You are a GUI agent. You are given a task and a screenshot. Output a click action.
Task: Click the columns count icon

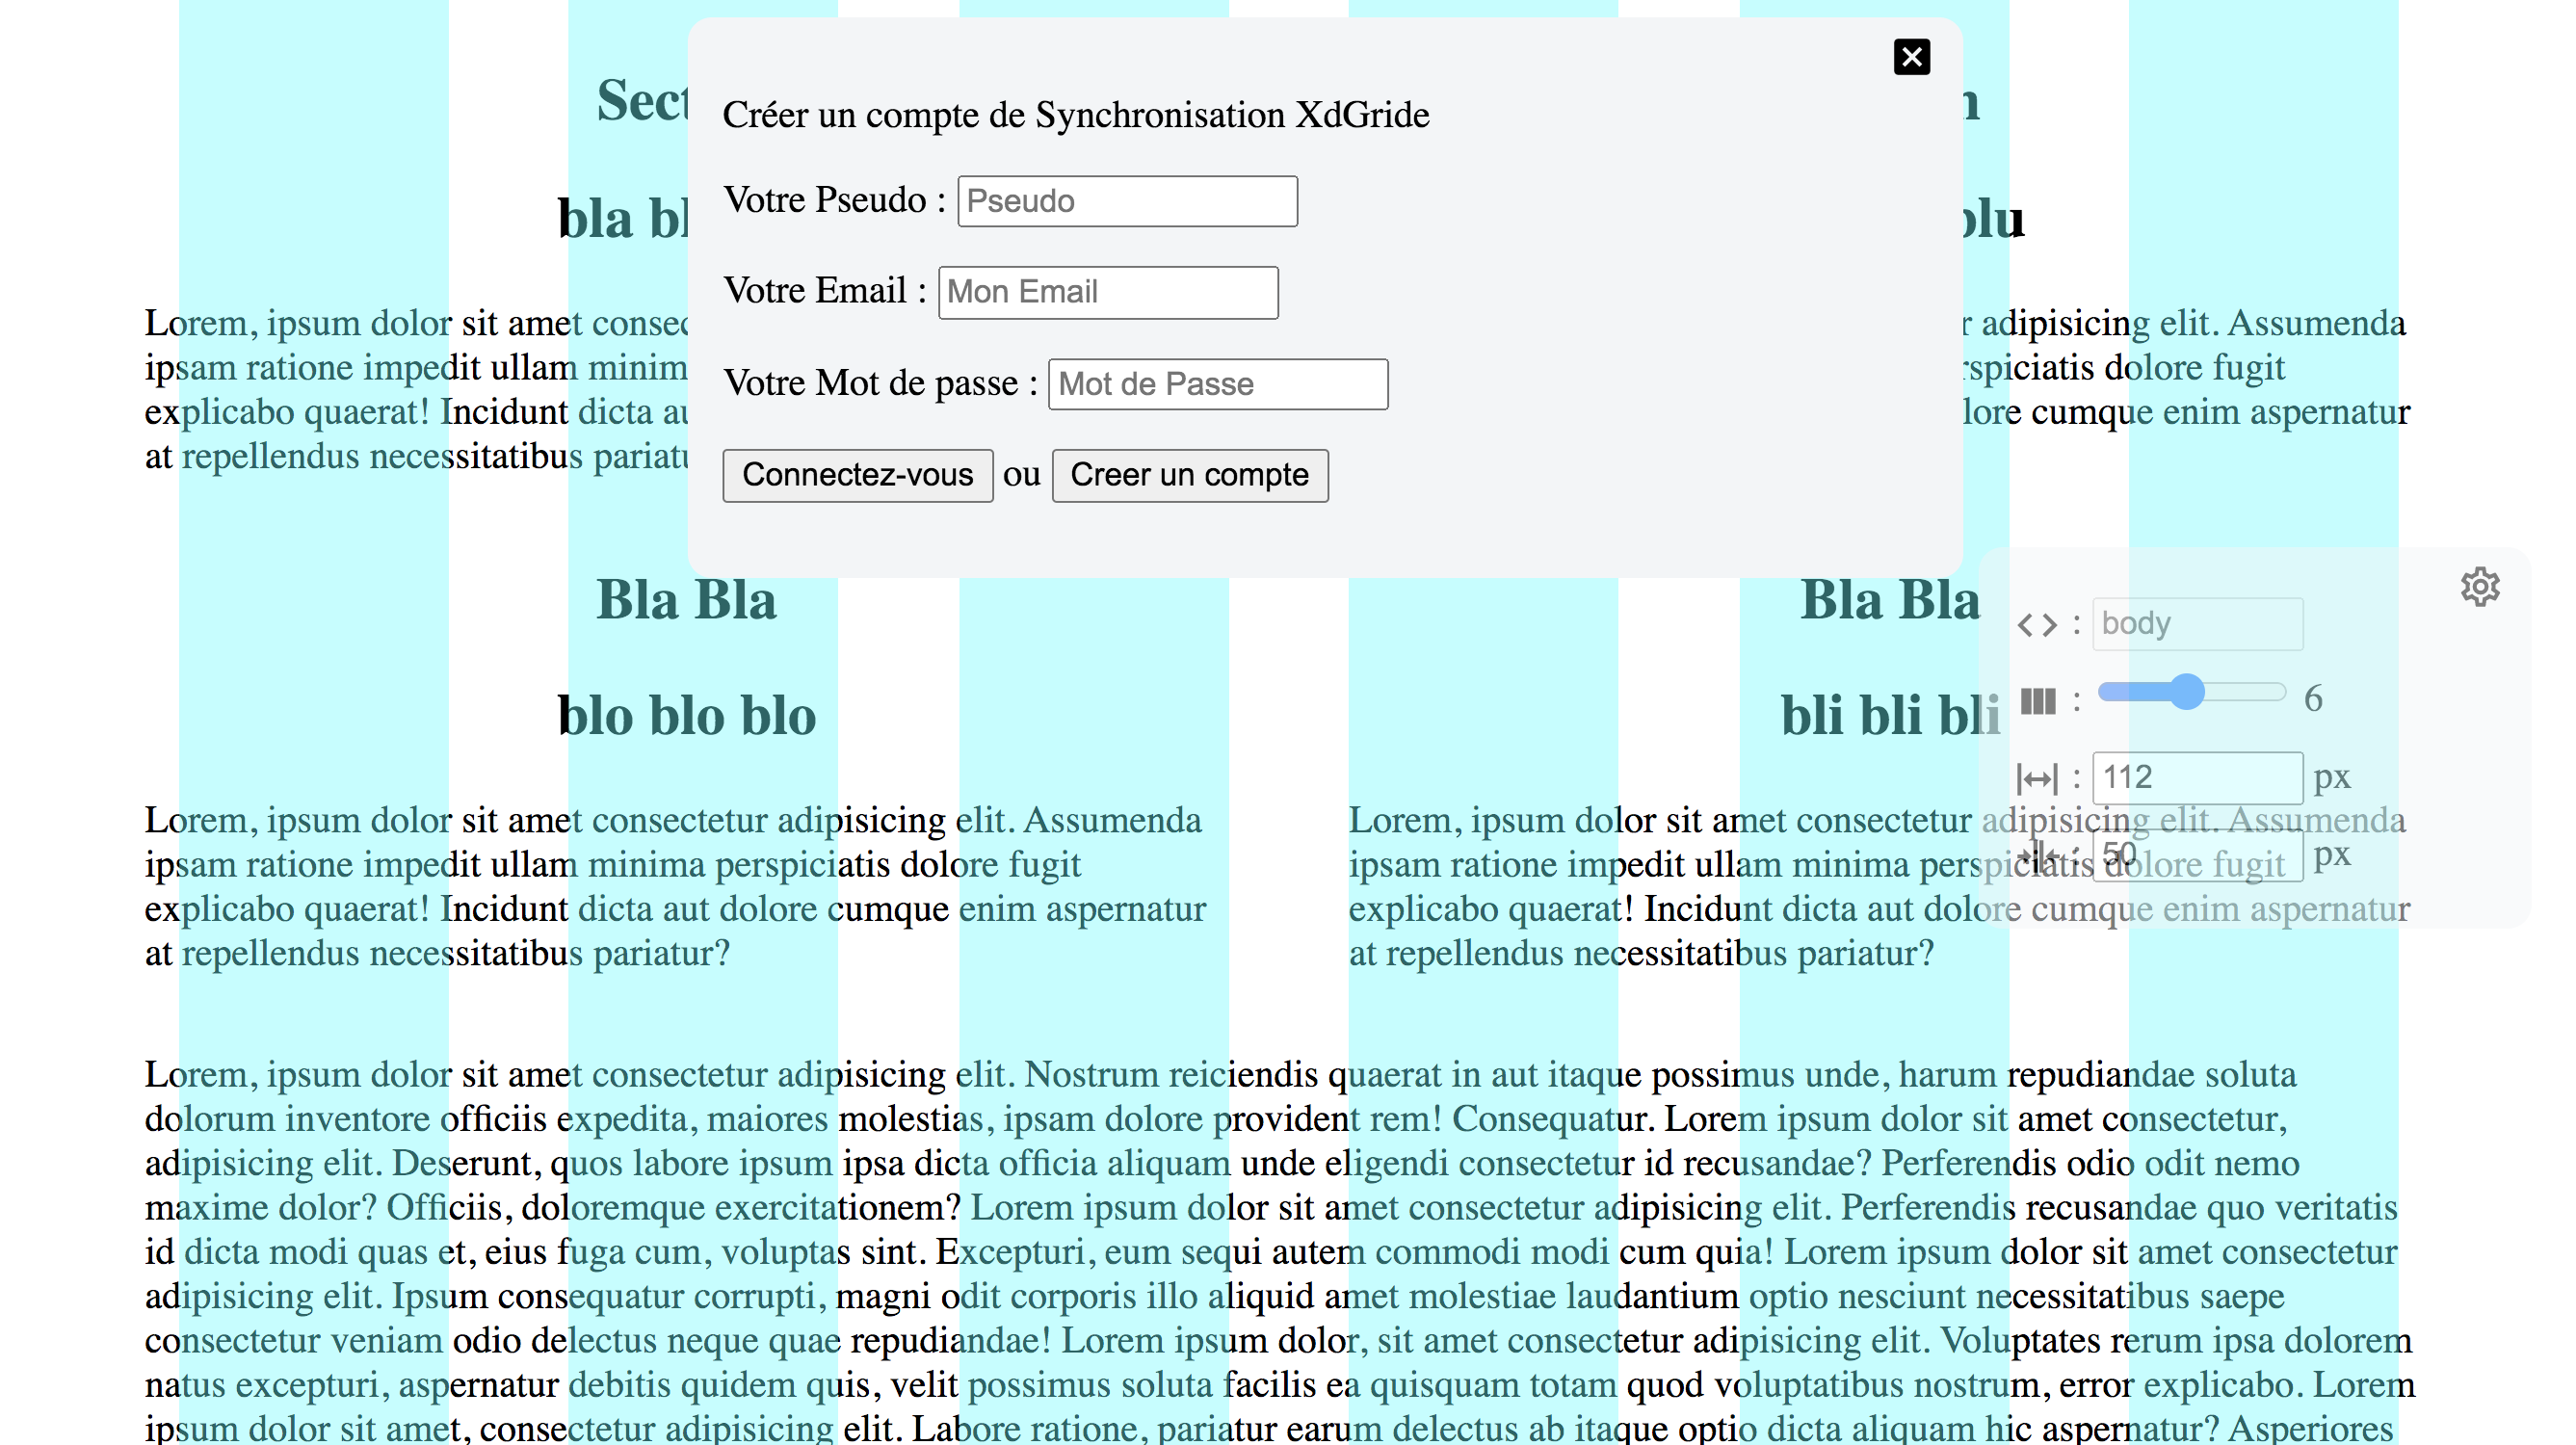click(2037, 701)
